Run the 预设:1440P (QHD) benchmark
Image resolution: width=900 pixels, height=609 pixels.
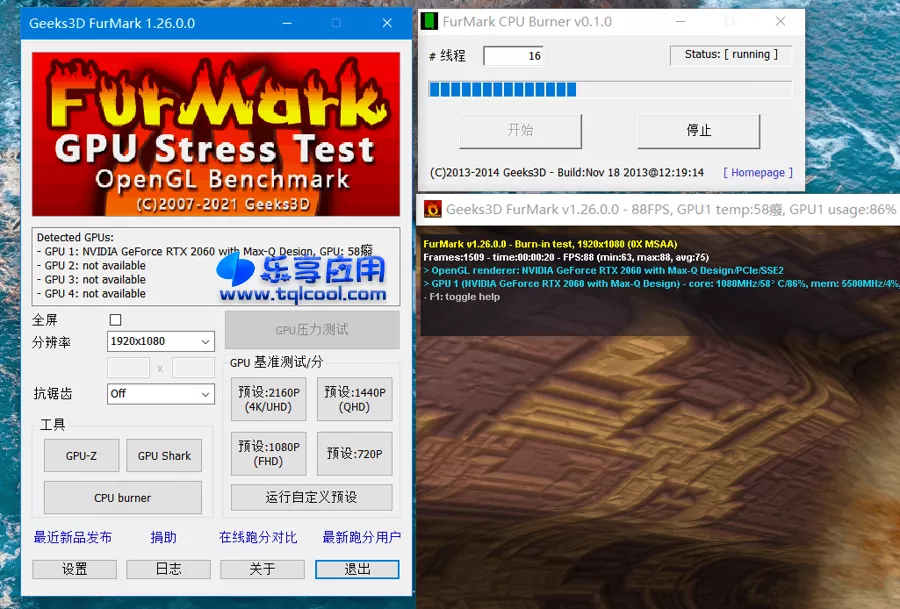pyautogui.click(x=355, y=399)
